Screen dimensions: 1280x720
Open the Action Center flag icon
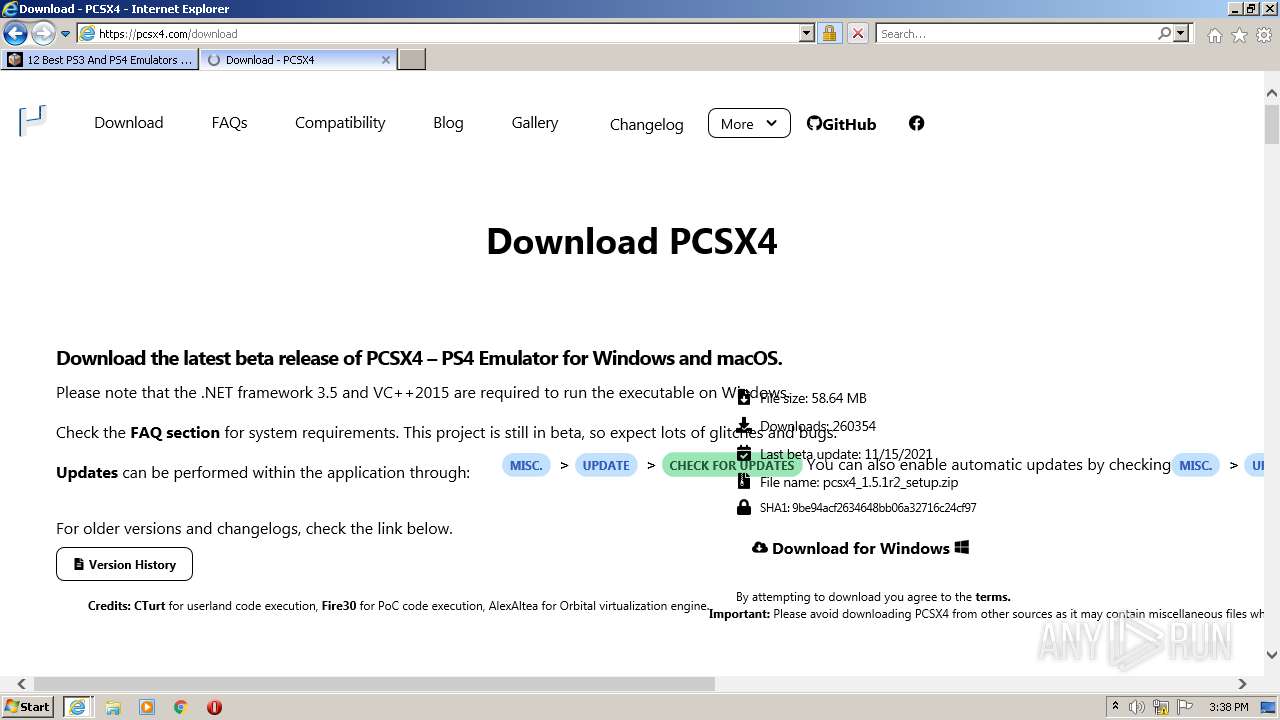[x=1186, y=707]
